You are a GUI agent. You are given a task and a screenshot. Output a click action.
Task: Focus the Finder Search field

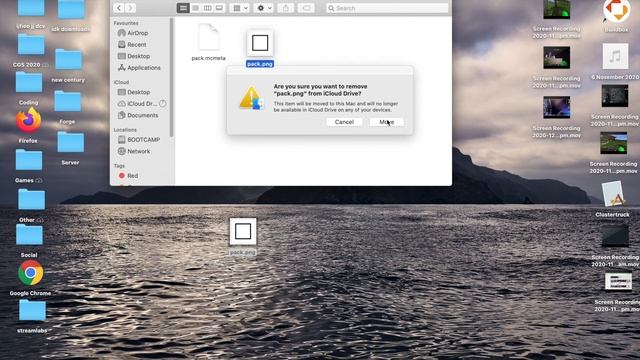coord(387,8)
